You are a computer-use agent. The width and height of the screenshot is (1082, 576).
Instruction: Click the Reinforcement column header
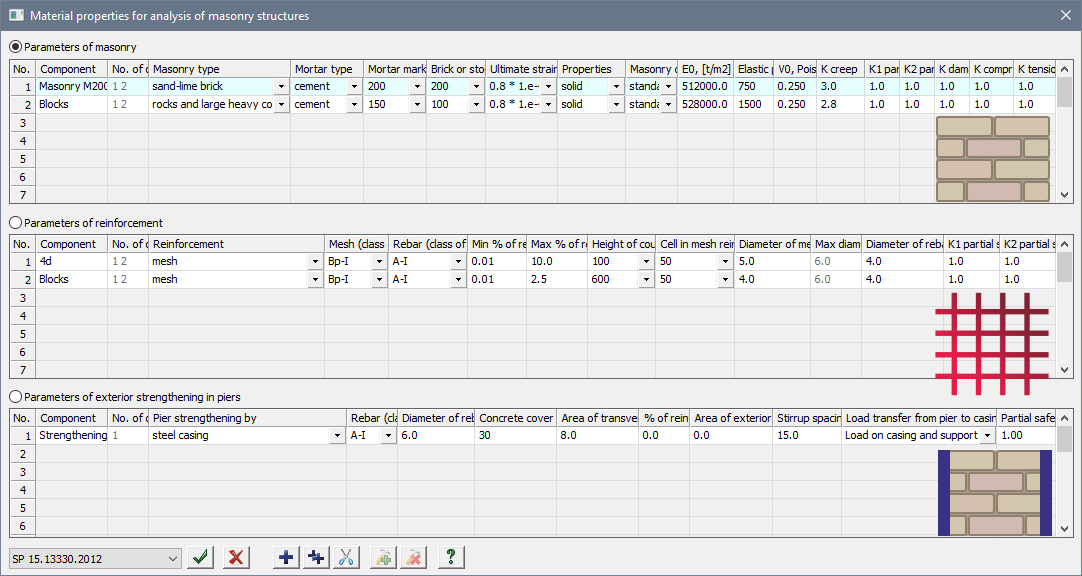tap(236, 244)
